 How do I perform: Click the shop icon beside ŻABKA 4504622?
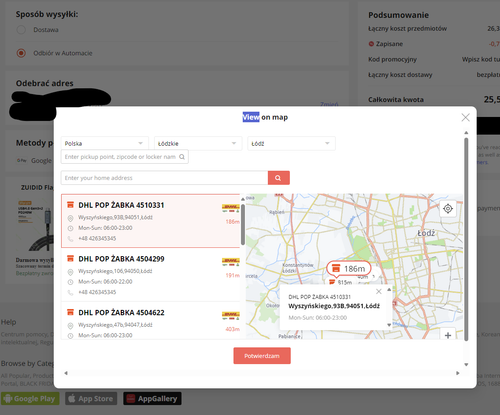click(70, 312)
